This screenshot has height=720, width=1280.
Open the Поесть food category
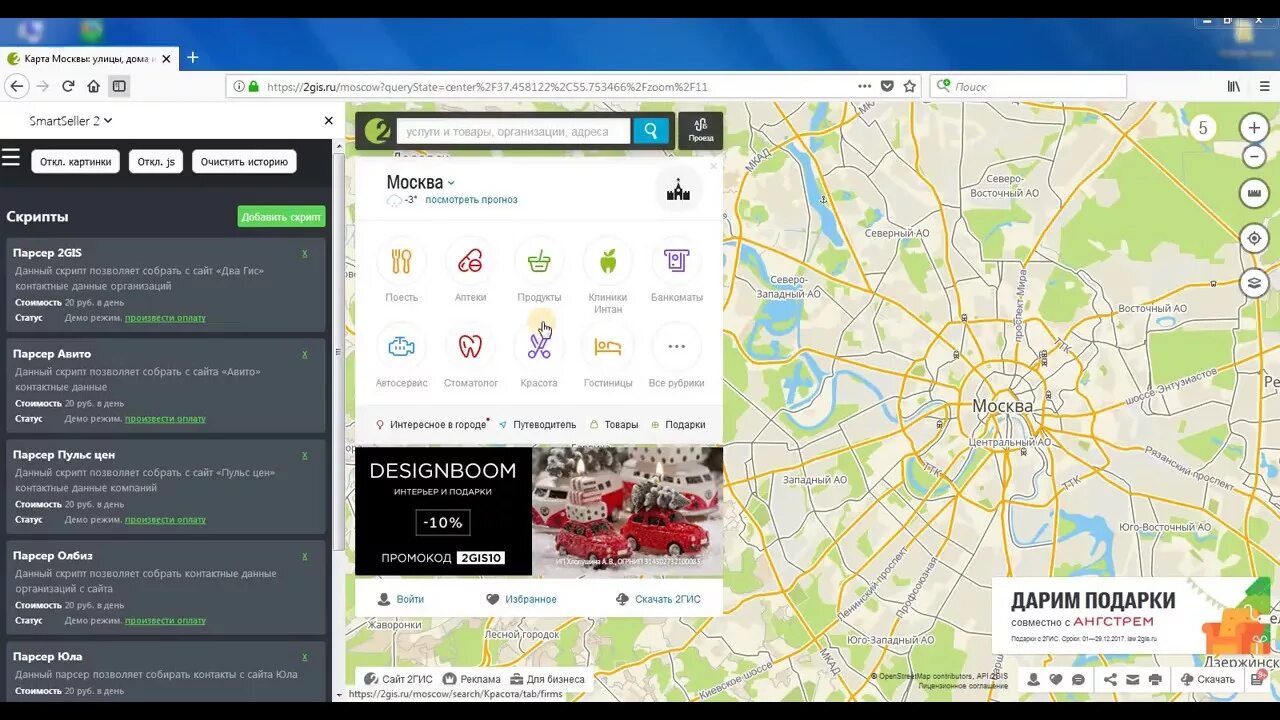(x=401, y=270)
